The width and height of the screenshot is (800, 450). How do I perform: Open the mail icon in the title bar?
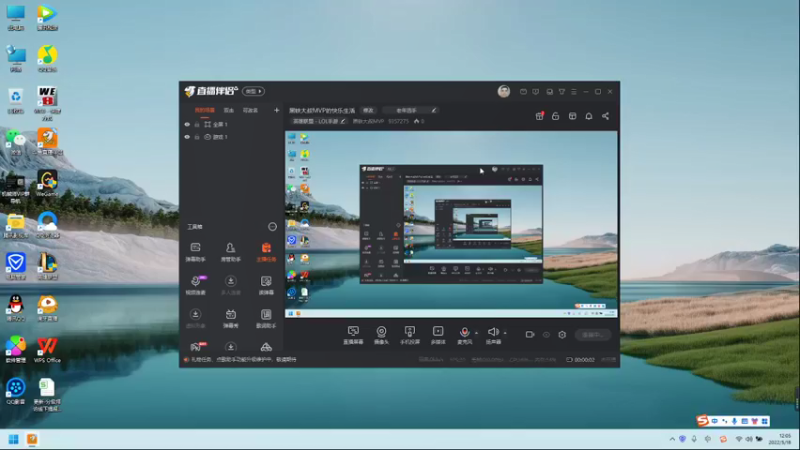pos(523,92)
